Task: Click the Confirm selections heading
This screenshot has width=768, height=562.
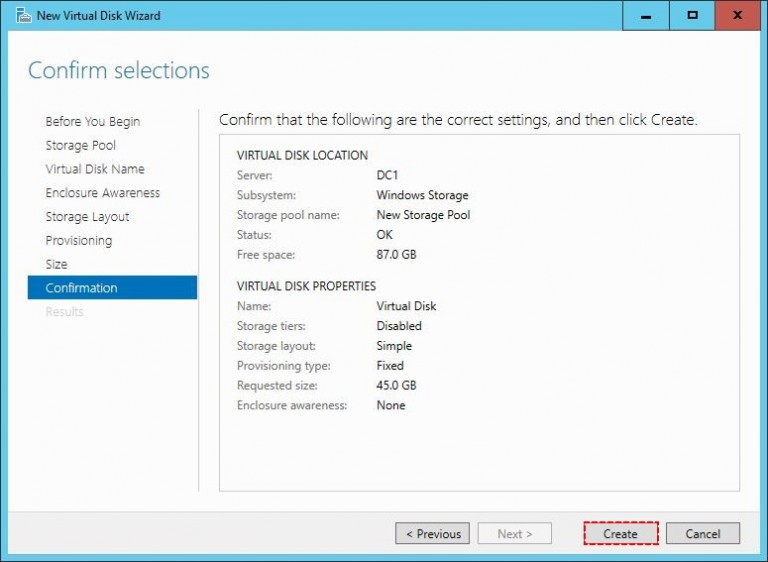Action: coord(119,71)
